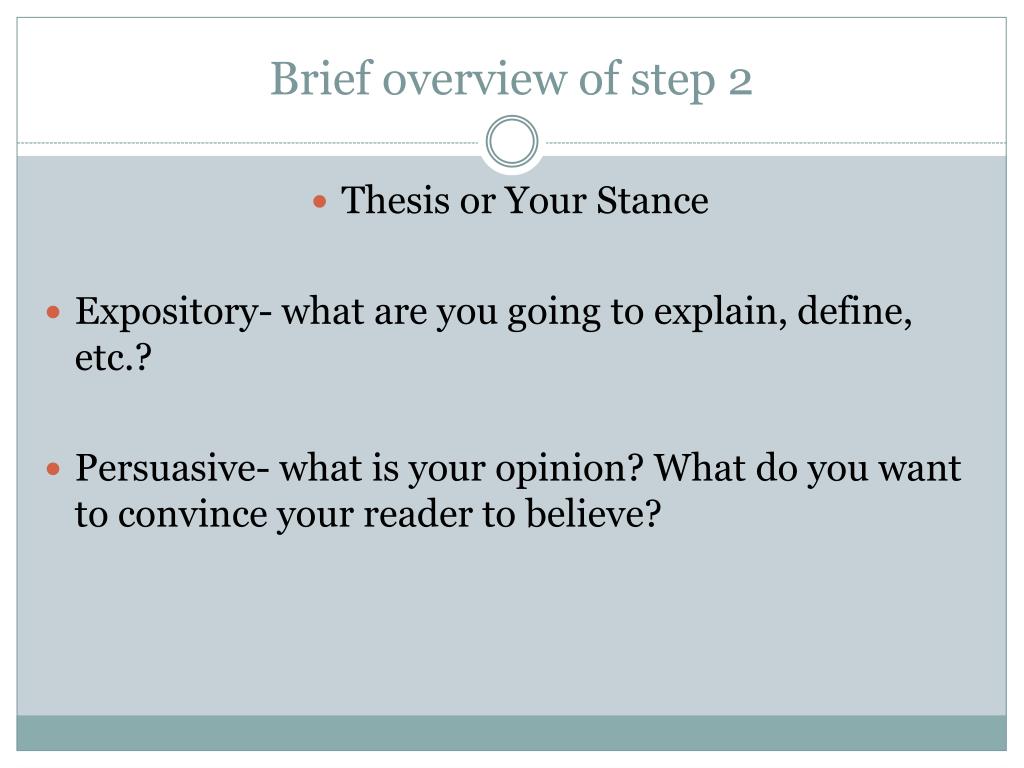Click the dotted divider line right of the circle
Image resolution: width=1024 pixels, height=768 pixels.
[x=776, y=142]
